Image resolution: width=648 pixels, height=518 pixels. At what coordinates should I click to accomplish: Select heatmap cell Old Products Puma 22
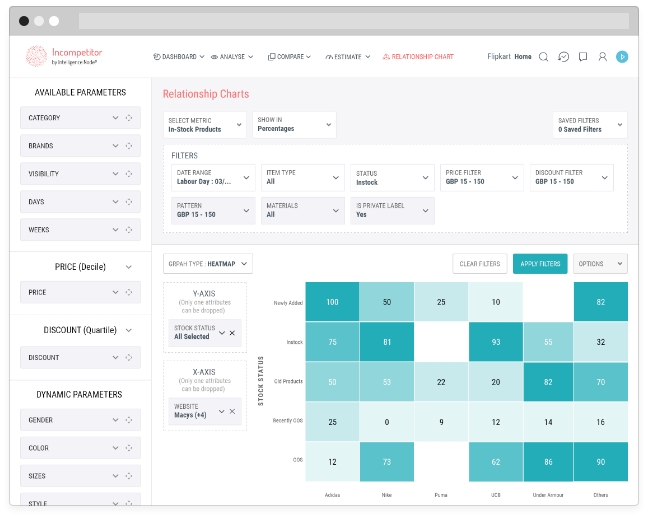tap(441, 382)
